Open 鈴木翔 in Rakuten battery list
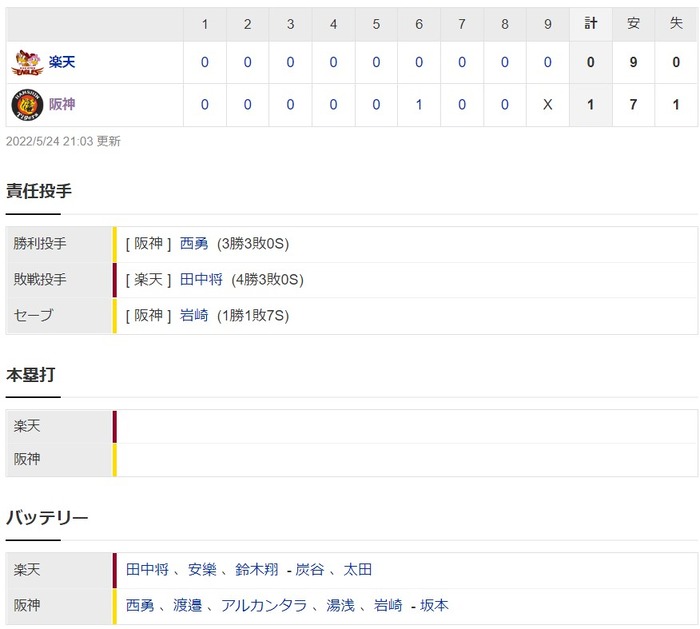Screen dimensions: 700x629 coord(257,570)
